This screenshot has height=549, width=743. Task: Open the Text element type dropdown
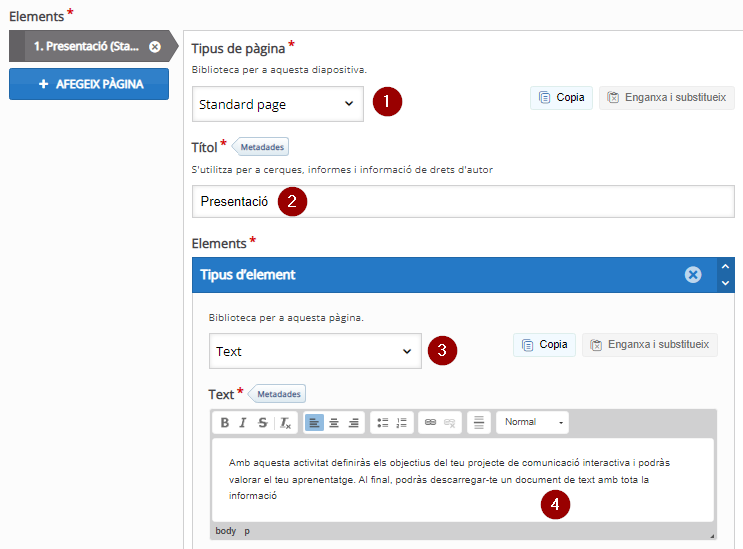[315, 351]
